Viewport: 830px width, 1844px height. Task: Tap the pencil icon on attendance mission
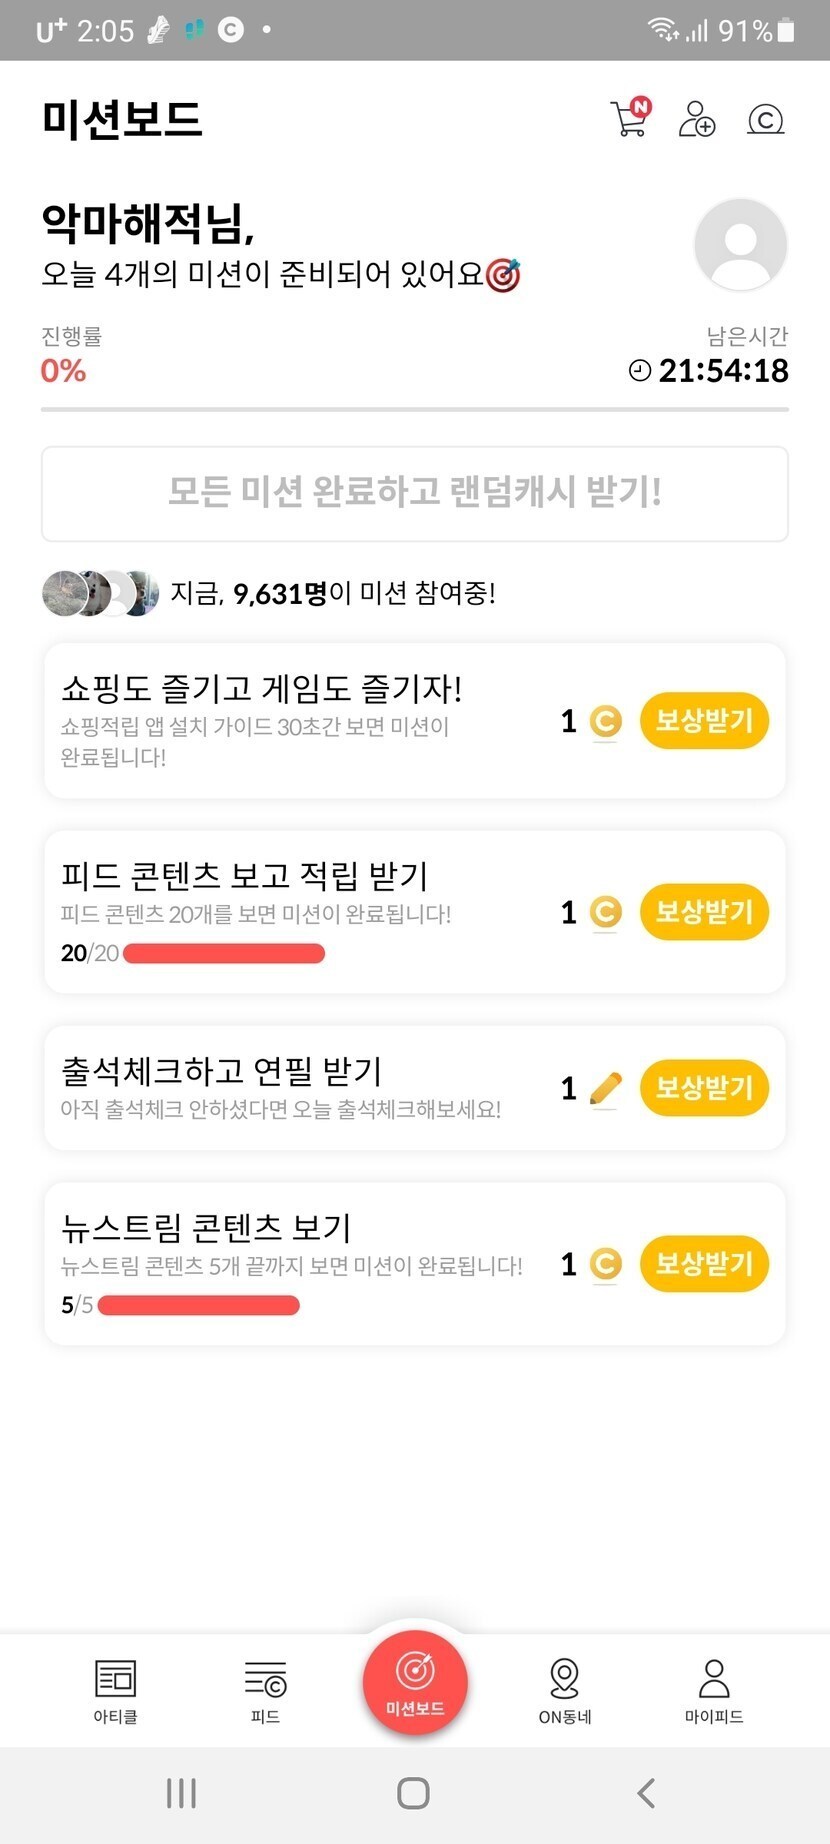[605, 1088]
